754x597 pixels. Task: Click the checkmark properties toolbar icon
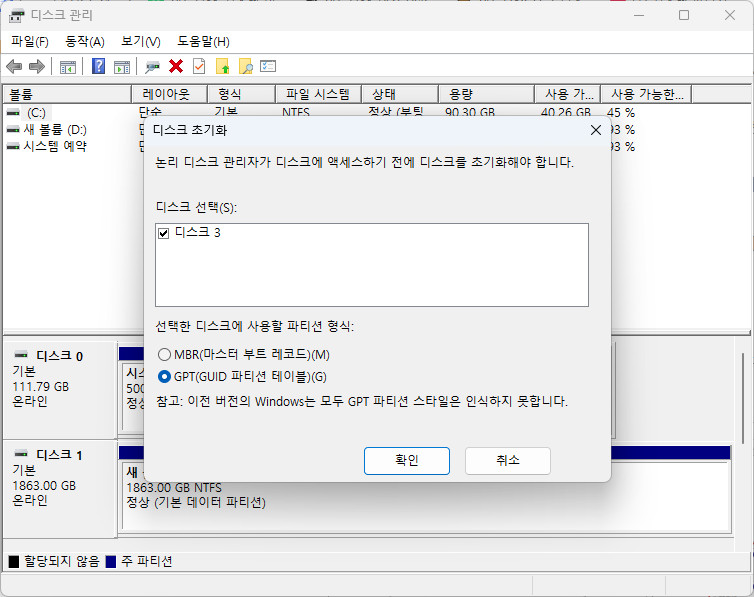(x=199, y=66)
